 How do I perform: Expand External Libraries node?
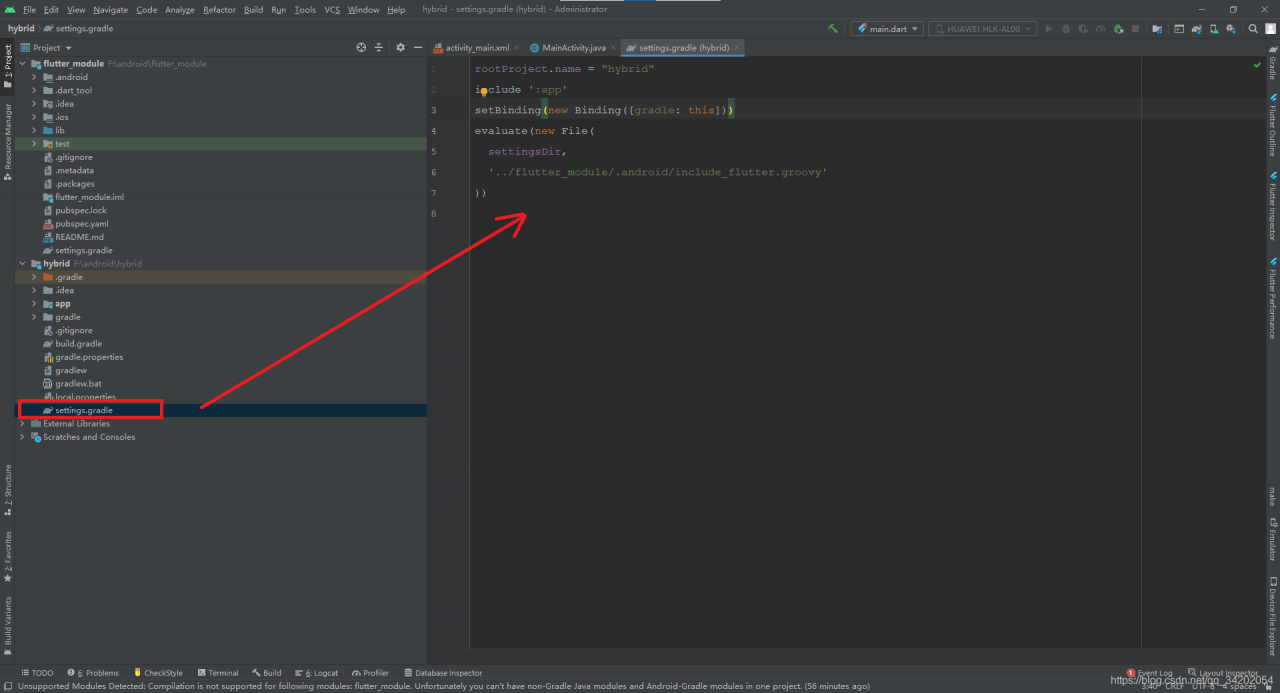[x=23, y=424]
